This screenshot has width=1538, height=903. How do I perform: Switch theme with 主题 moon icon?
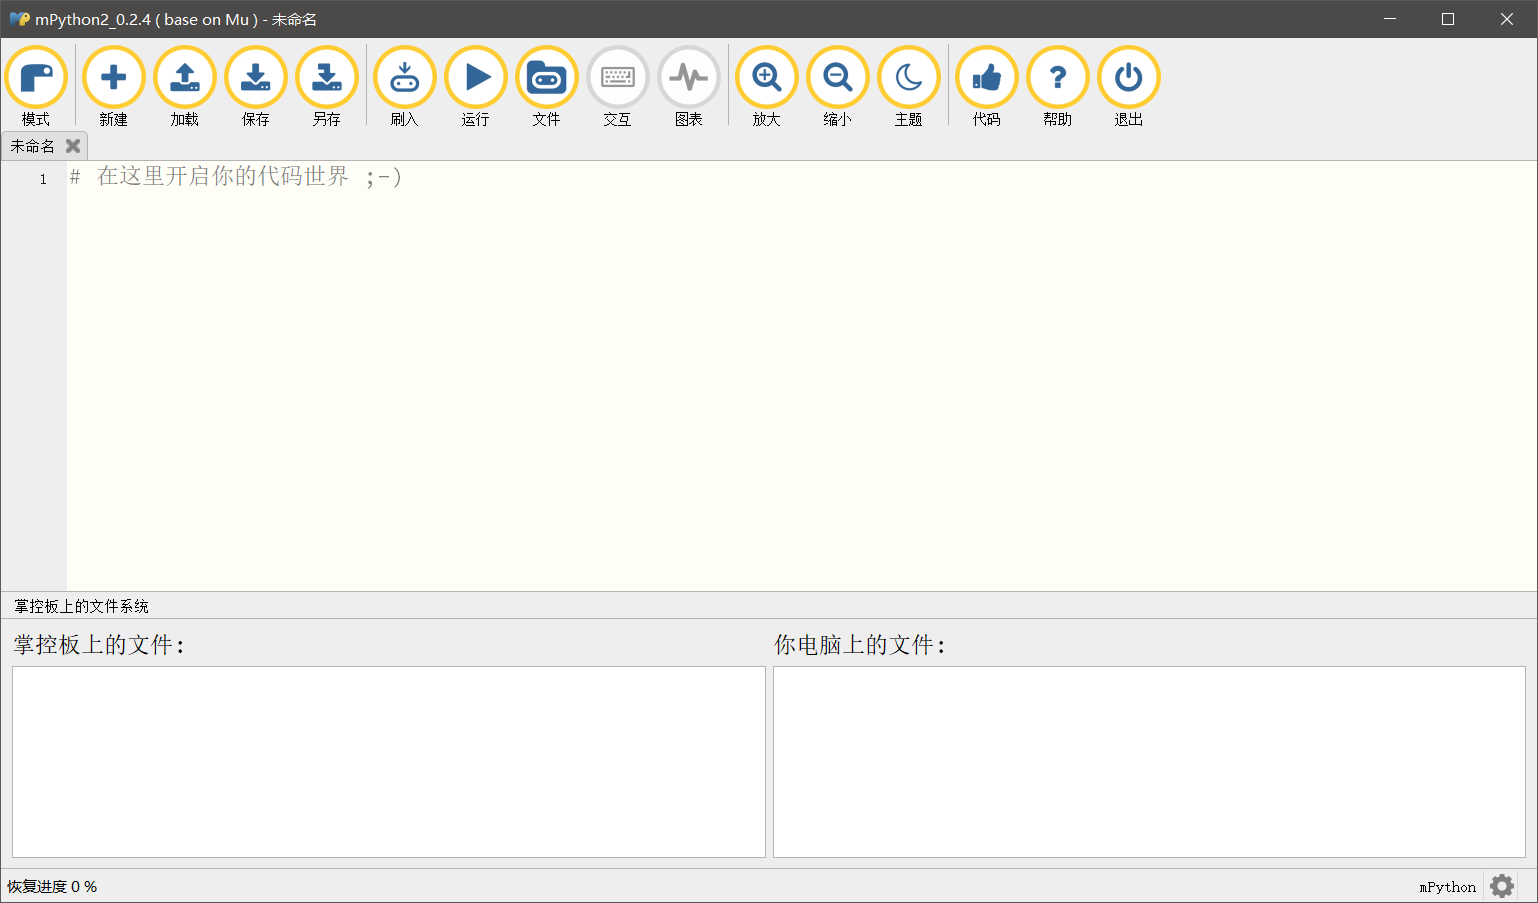[x=909, y=78]
